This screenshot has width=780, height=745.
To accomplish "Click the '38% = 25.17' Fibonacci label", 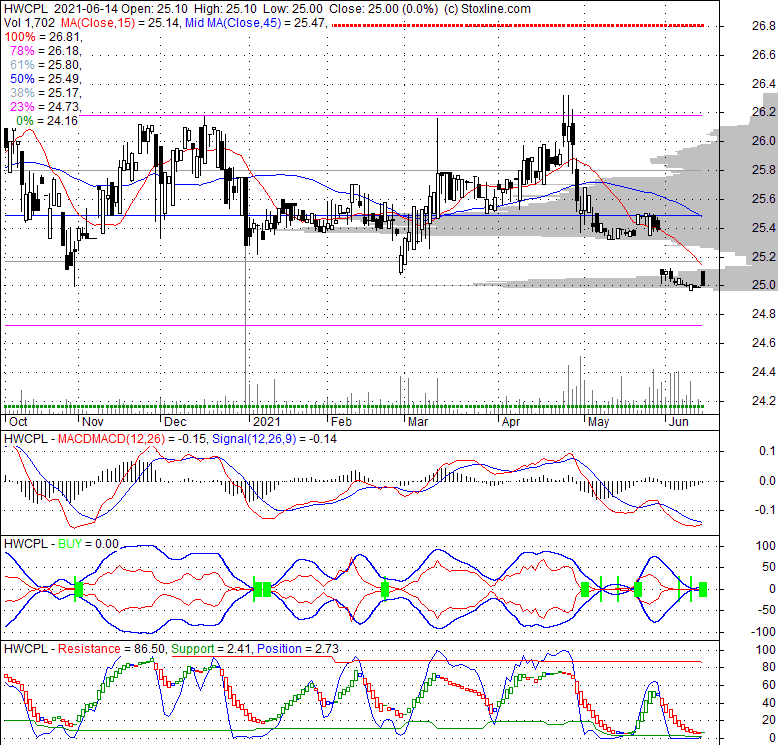I will (45, 93).
